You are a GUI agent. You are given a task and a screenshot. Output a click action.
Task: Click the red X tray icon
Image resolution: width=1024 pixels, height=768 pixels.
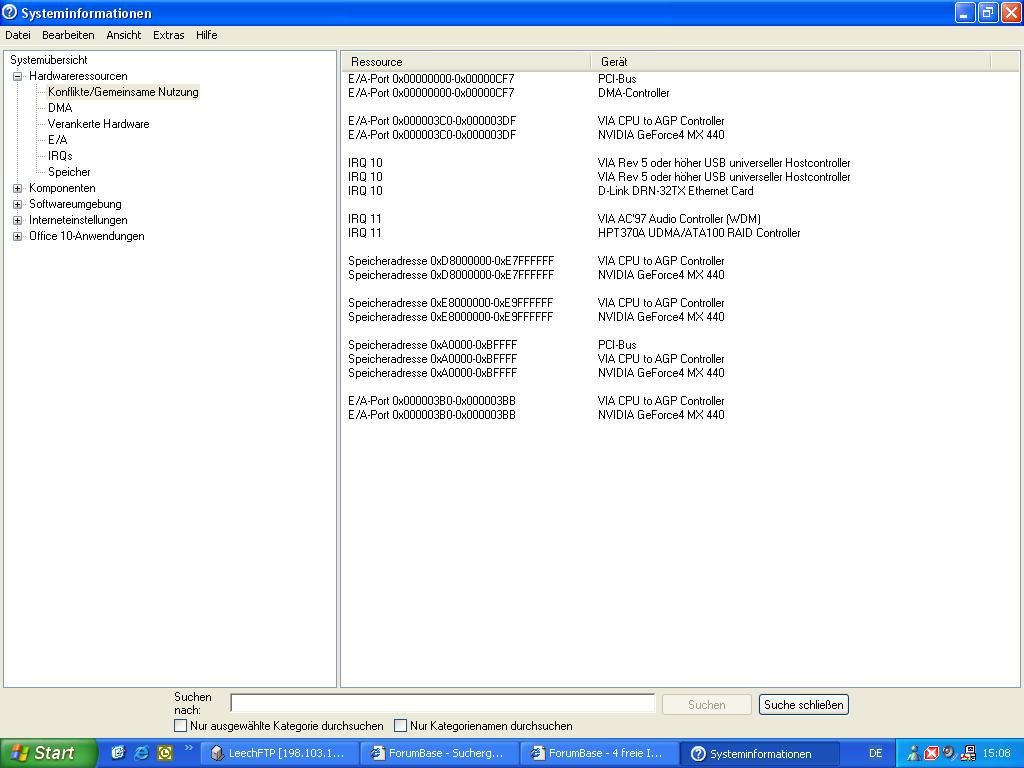click(x=931, y=753)
